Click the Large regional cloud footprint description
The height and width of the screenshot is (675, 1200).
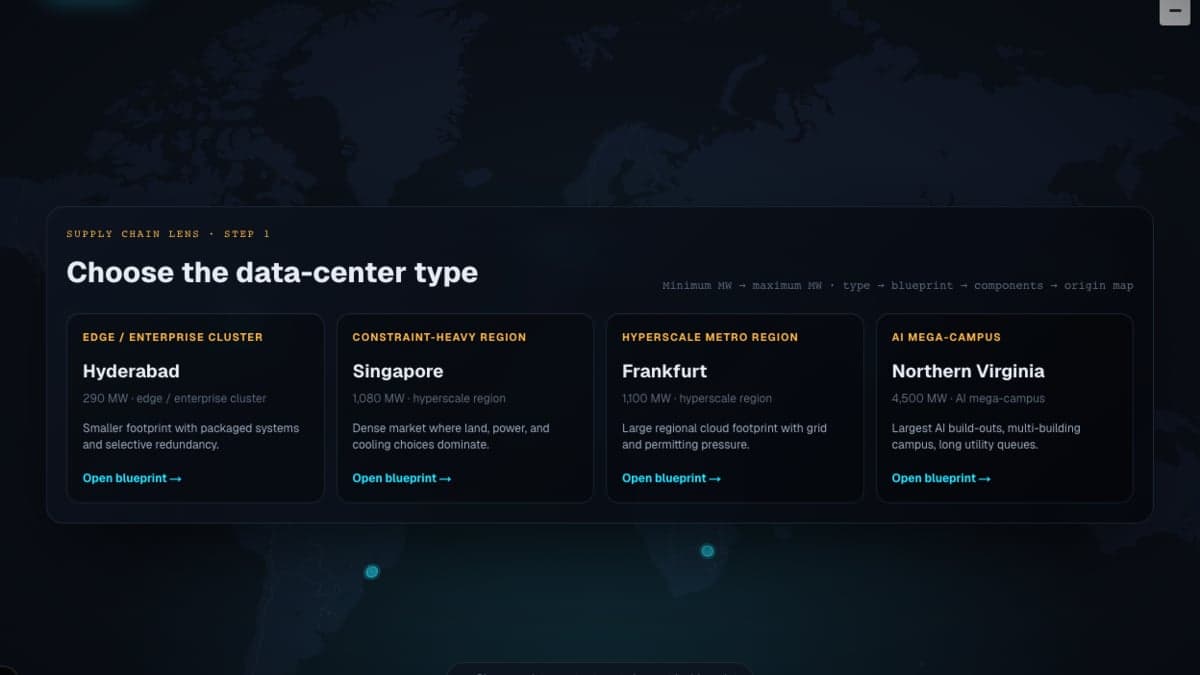pyautogui.click(x=724, y=436)
